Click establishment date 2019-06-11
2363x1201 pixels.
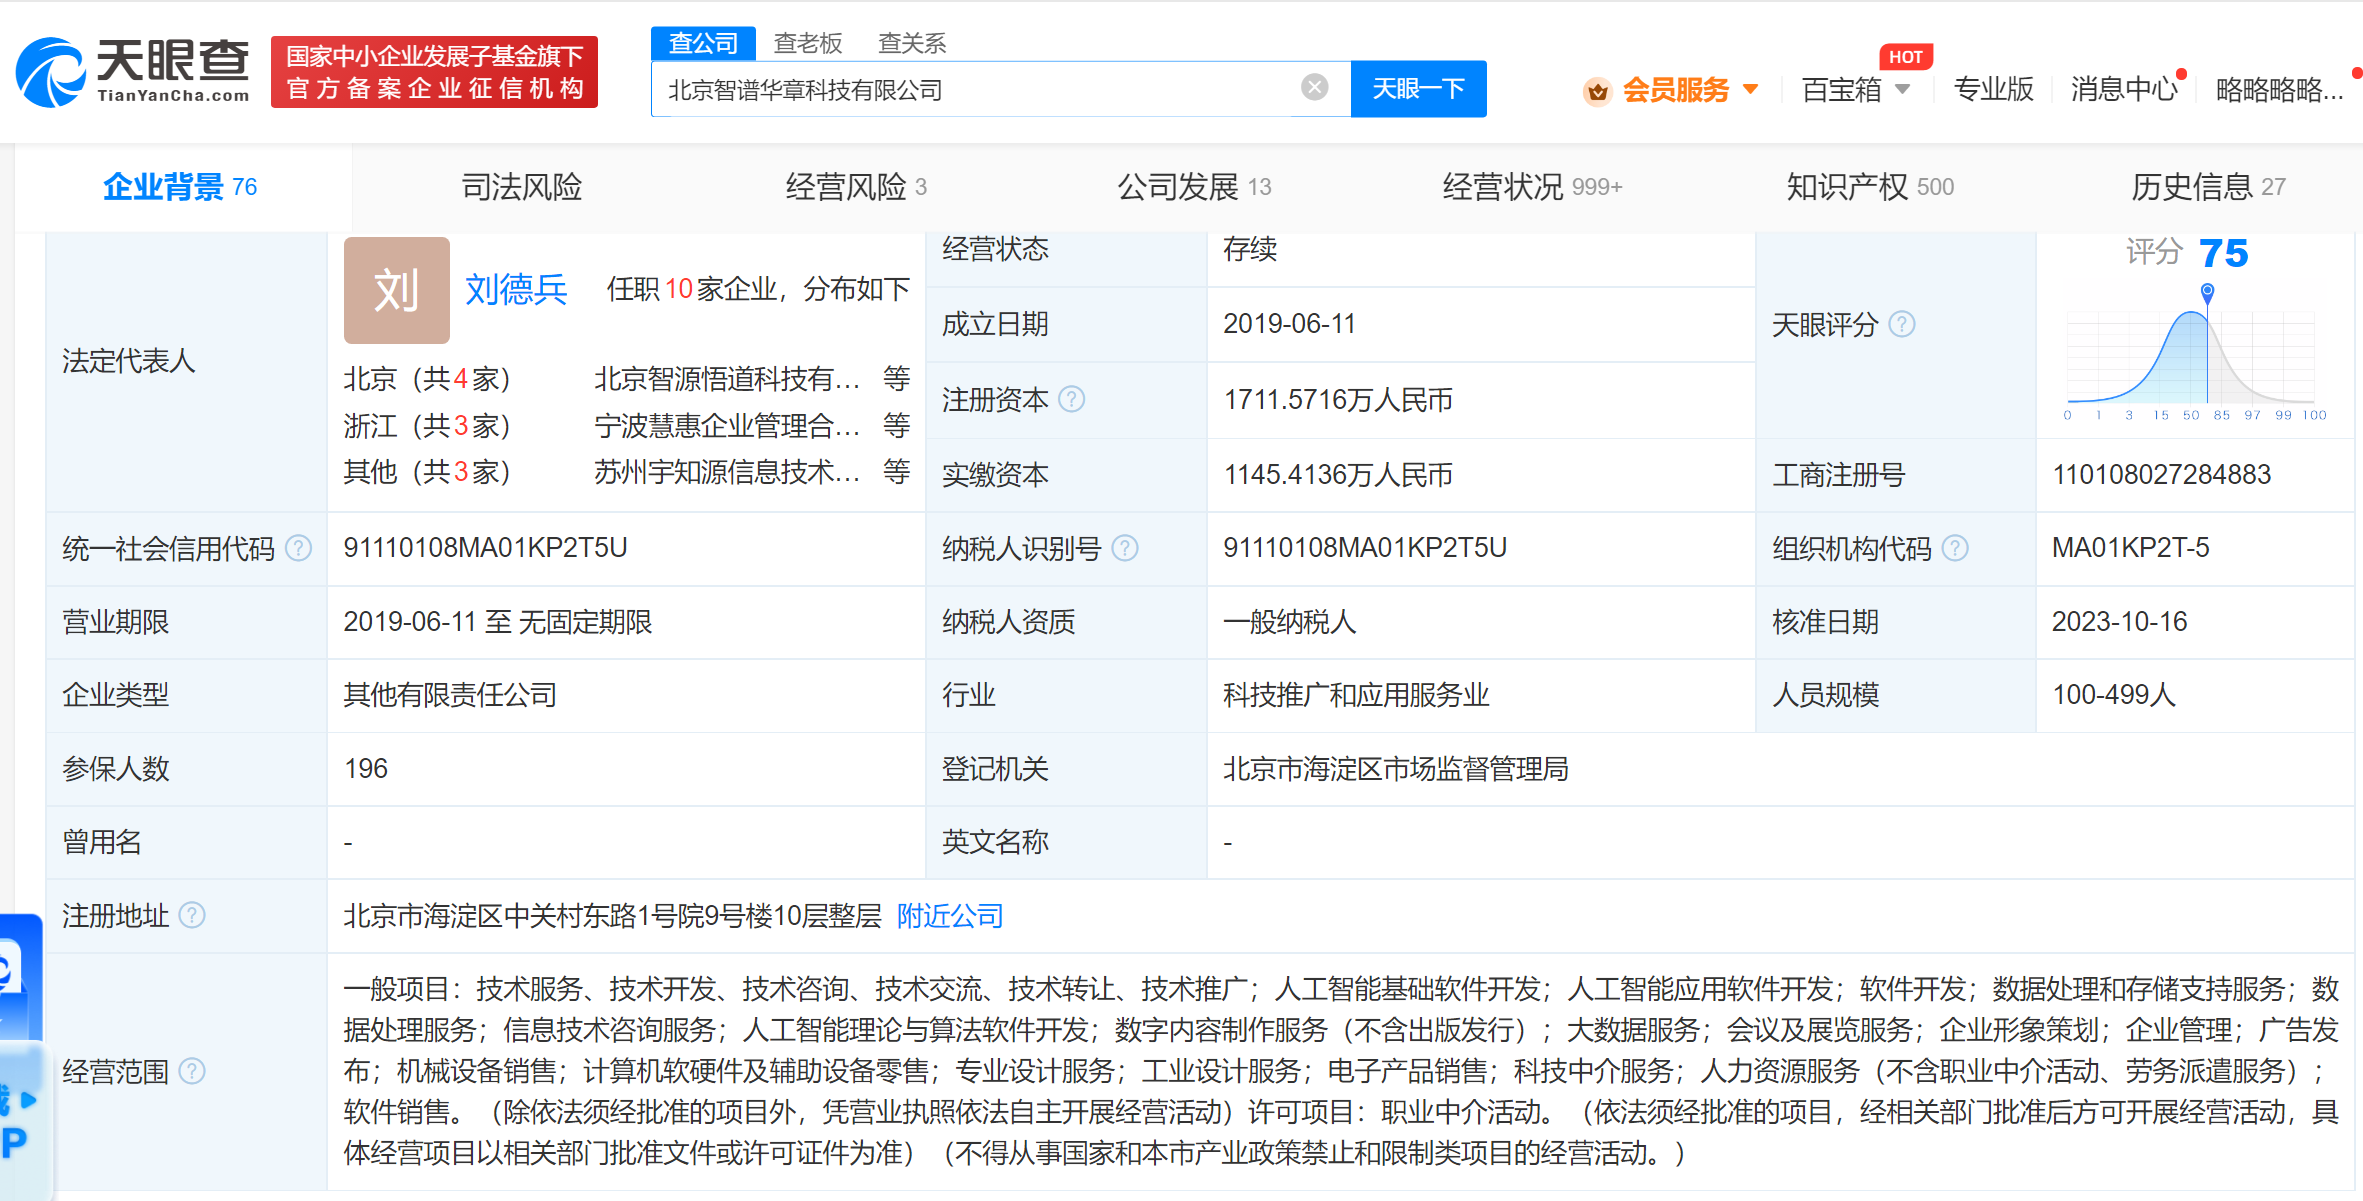[x=1289, y=324]
